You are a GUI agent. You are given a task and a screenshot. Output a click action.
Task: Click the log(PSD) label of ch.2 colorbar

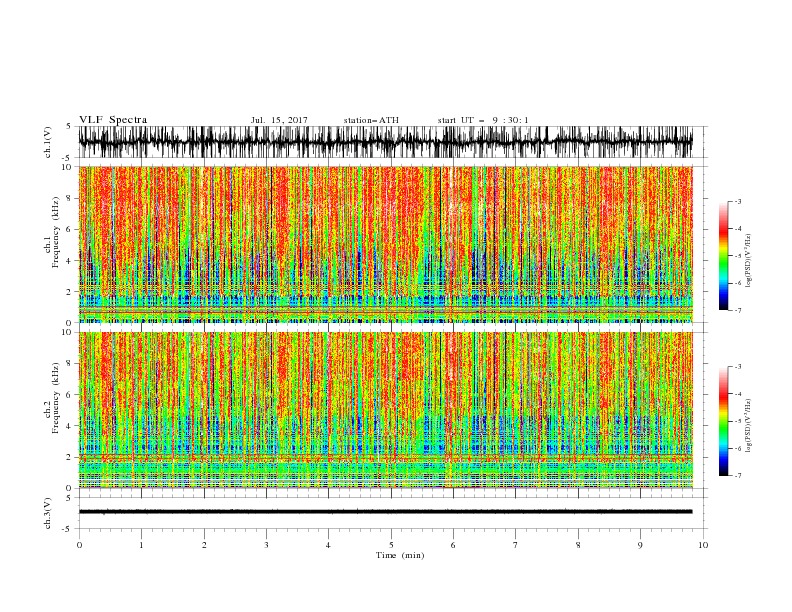(748, 426)
